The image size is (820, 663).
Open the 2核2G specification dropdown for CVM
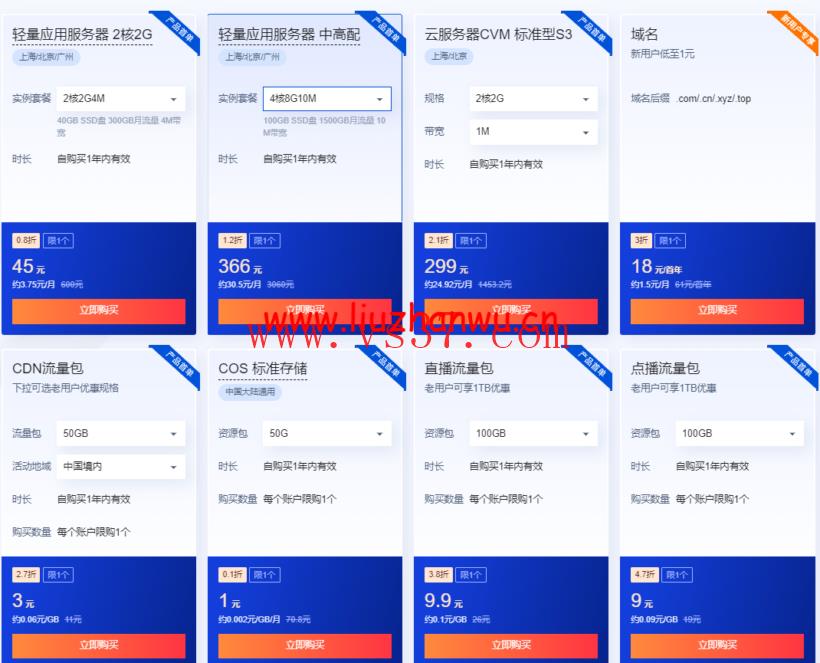(x=533, y=99)
